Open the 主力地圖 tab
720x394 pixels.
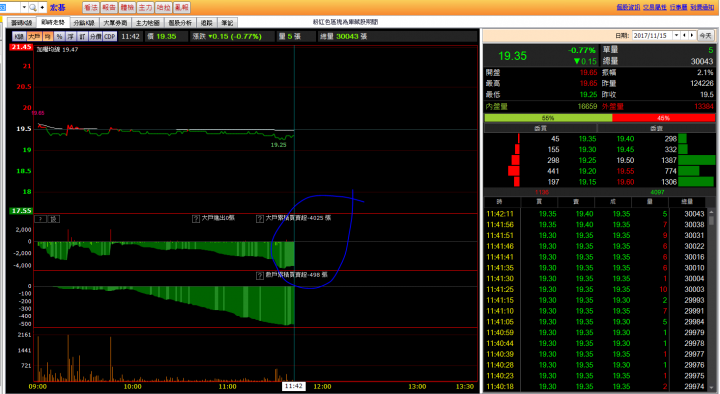pyautogui.click(x=147, y=23)
